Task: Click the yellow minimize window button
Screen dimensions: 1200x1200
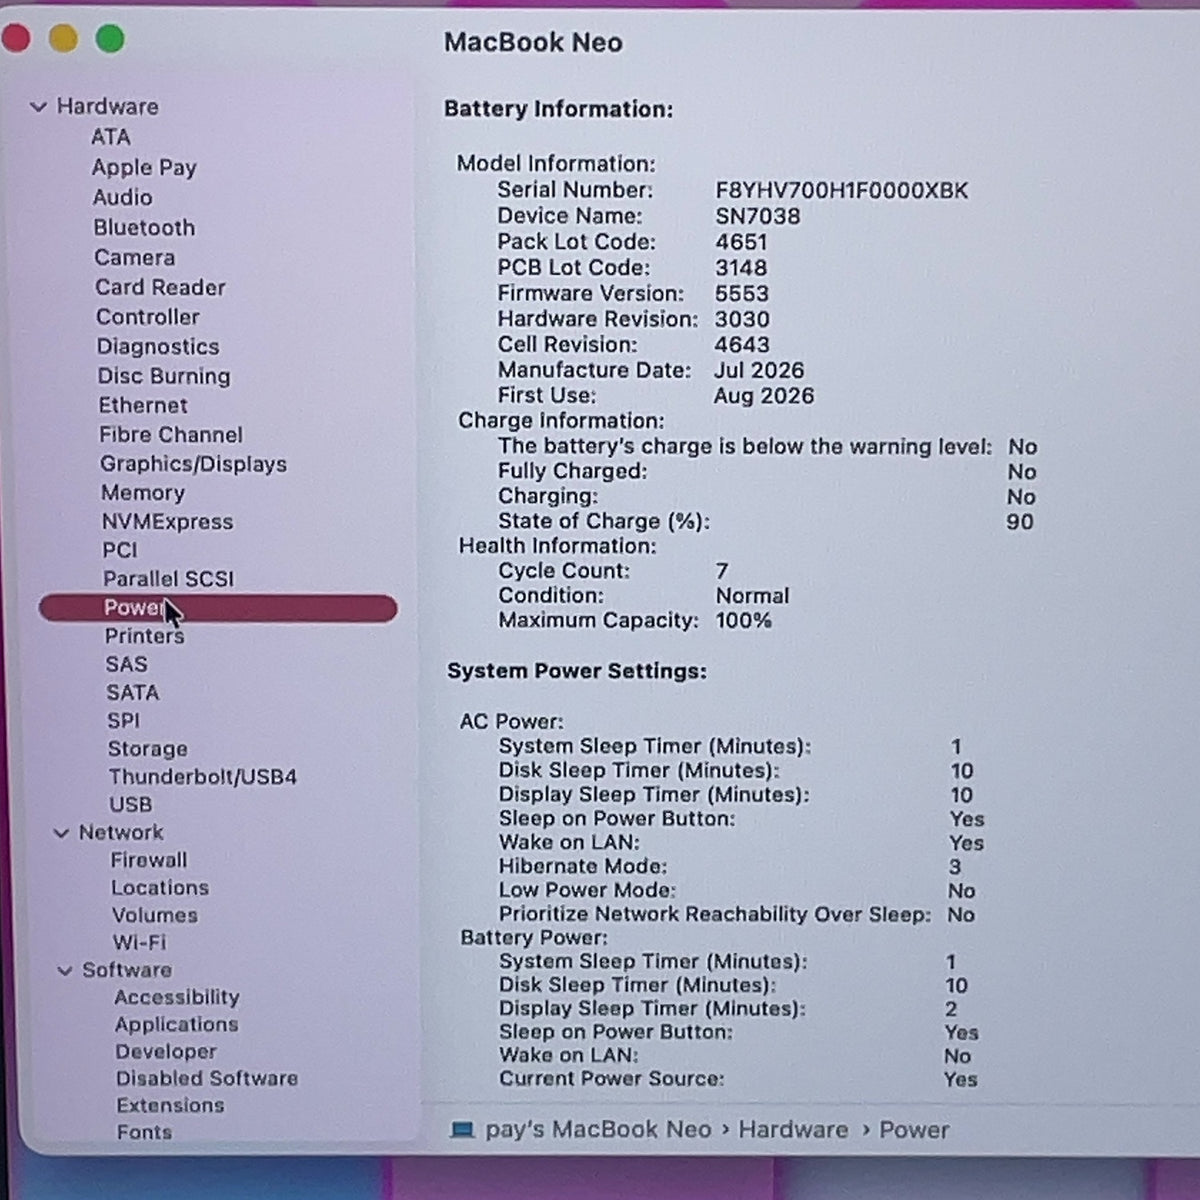Action: coord(63,39)
